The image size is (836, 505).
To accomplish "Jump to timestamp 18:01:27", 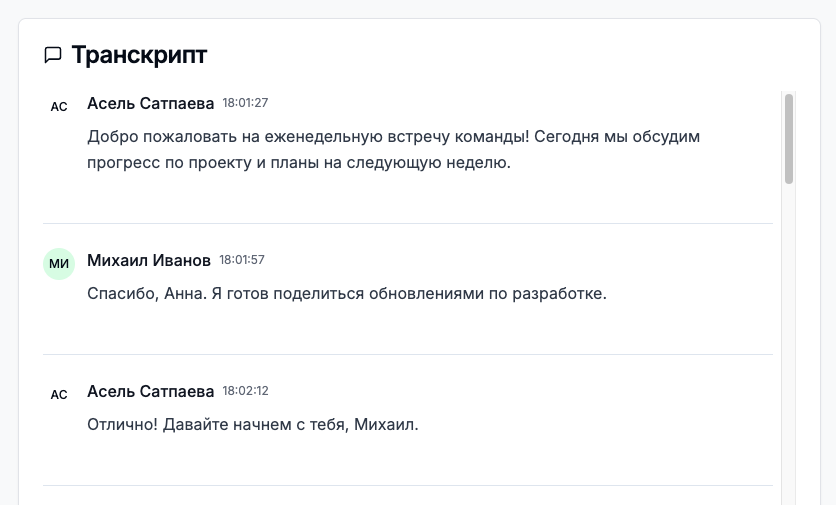I will [x=245, y=103].
